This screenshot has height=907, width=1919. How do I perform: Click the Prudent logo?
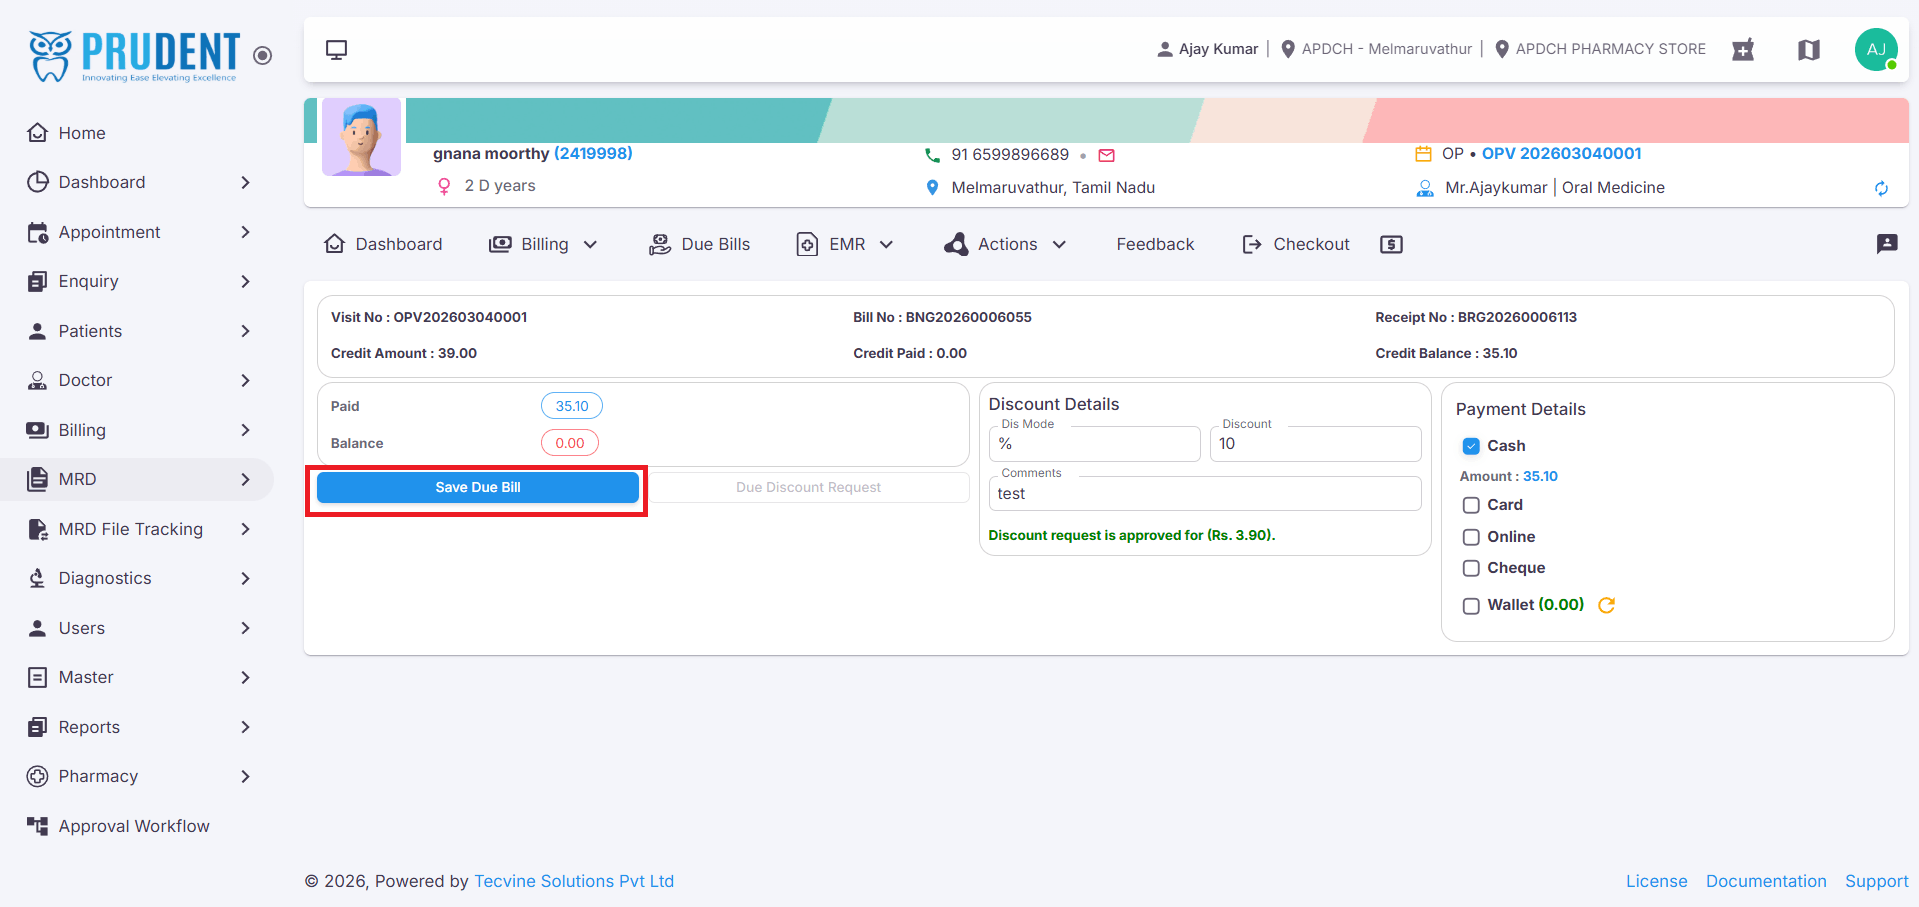pyautogui.click(x=134, y=55)
